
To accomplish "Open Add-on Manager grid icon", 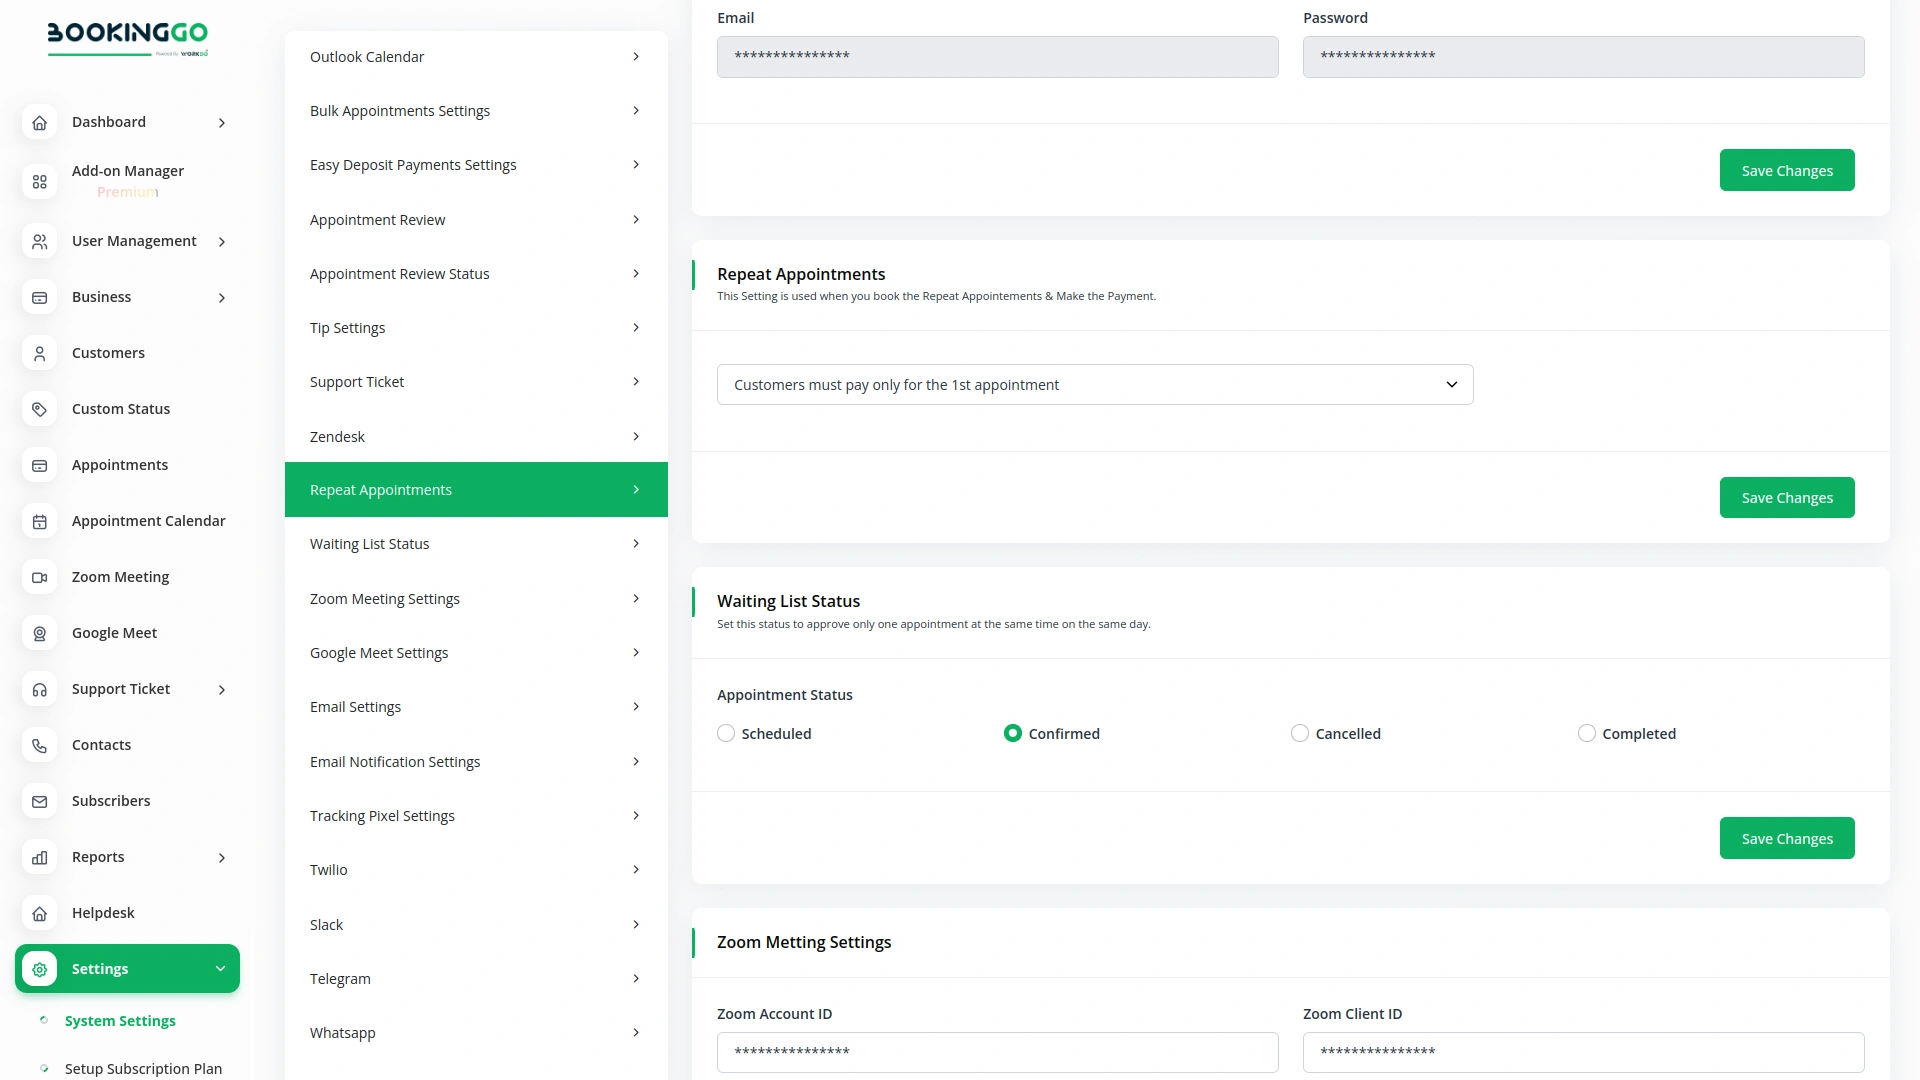I will pos(39,182).
